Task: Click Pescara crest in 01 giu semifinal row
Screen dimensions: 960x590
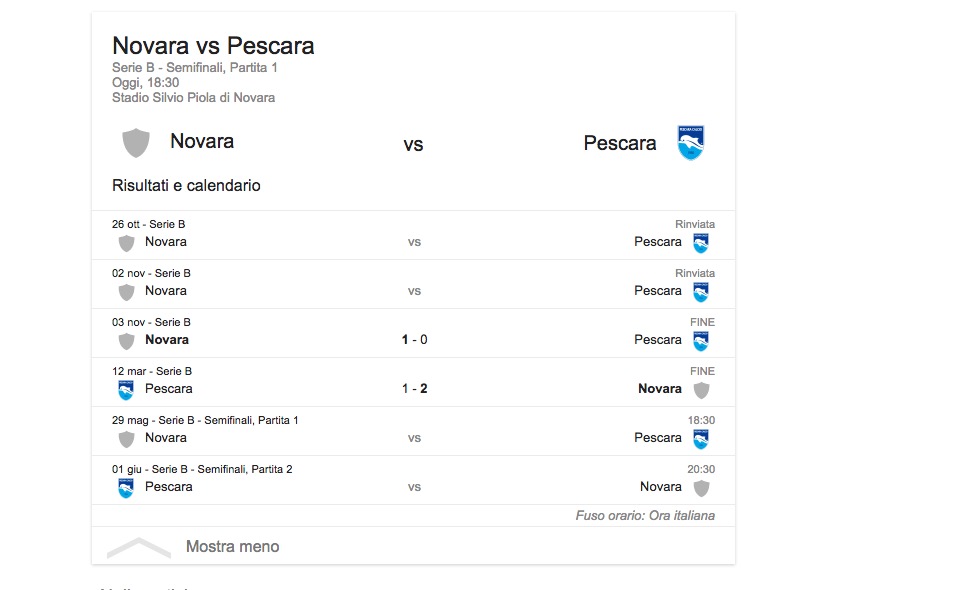Action: point(126,488)
